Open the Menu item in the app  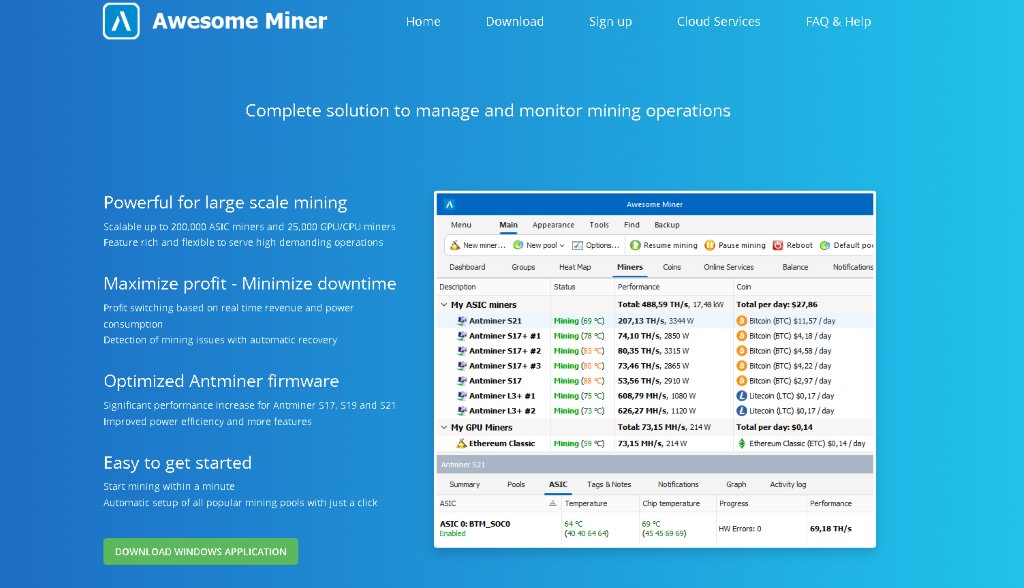460,225
